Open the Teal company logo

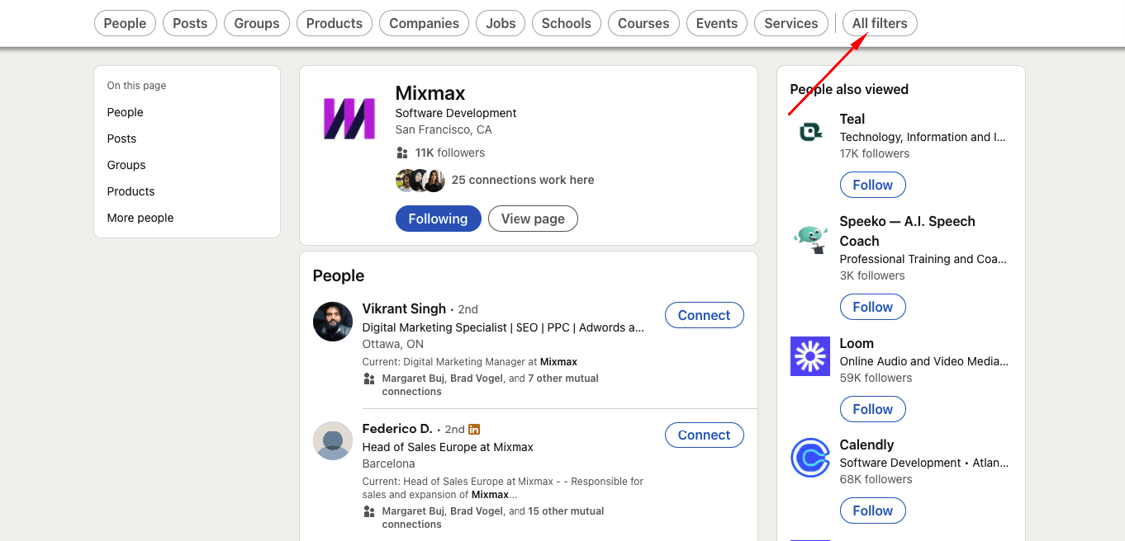810,132
